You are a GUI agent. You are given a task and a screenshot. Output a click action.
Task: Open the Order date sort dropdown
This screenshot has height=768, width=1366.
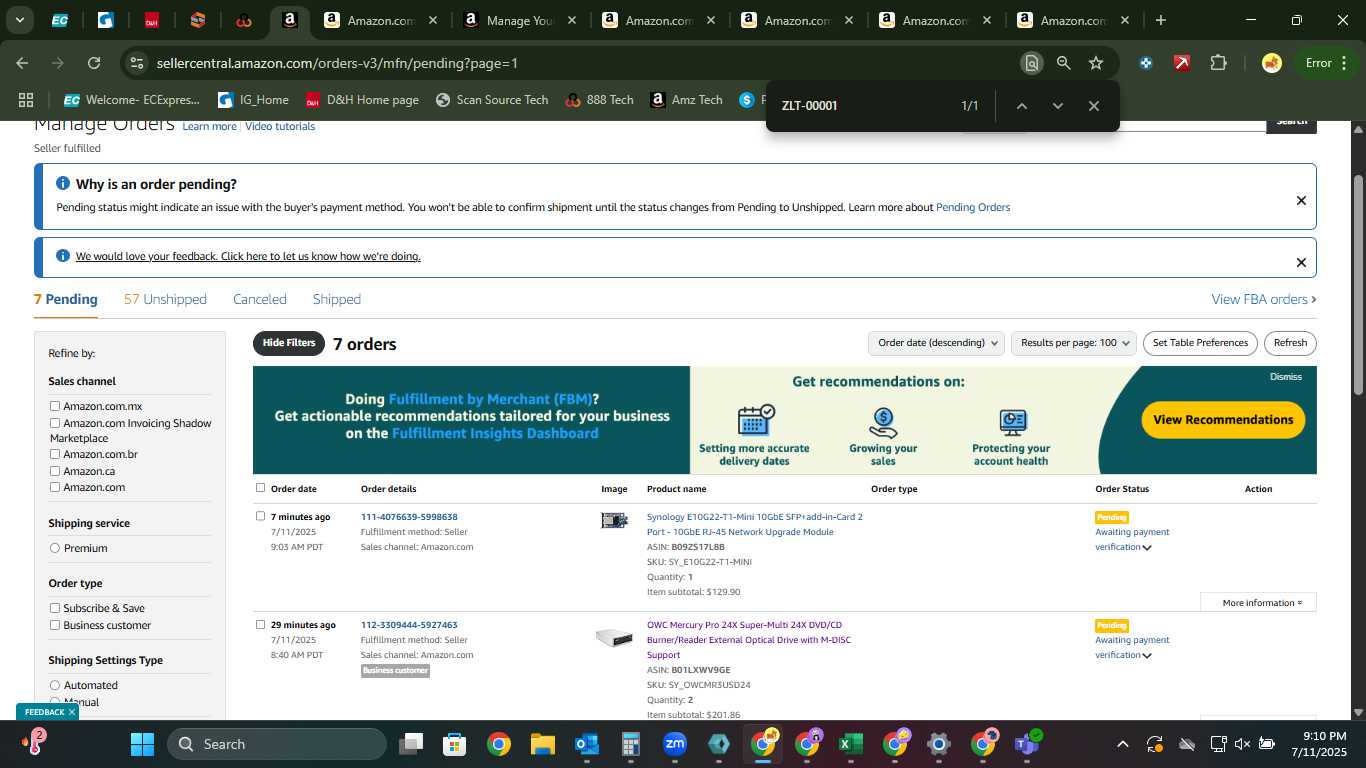(x=936, y=343)
